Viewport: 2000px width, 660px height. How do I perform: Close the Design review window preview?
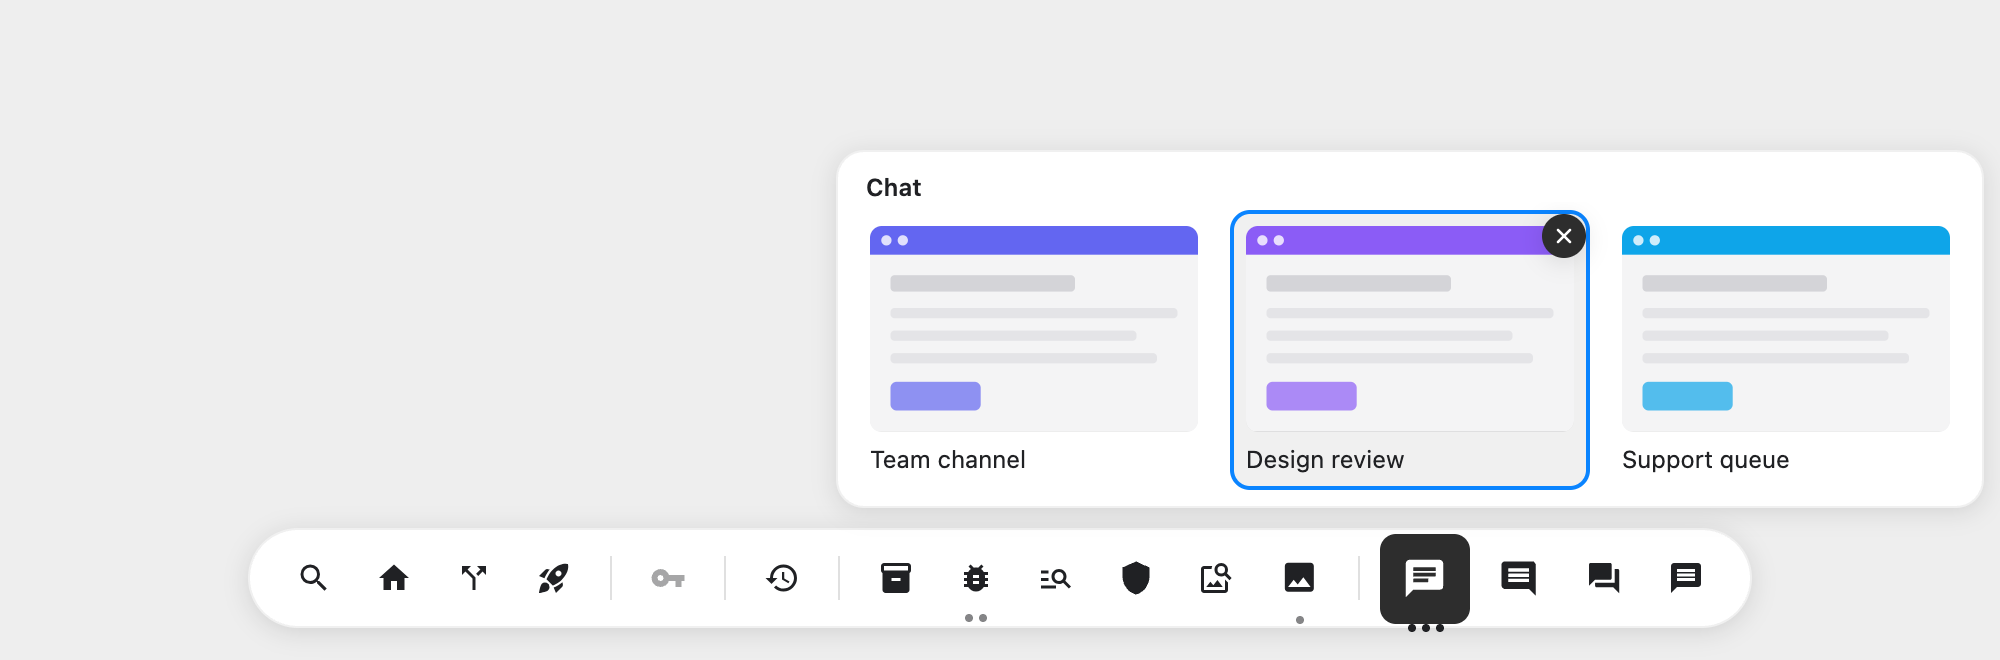[1564, 236]
